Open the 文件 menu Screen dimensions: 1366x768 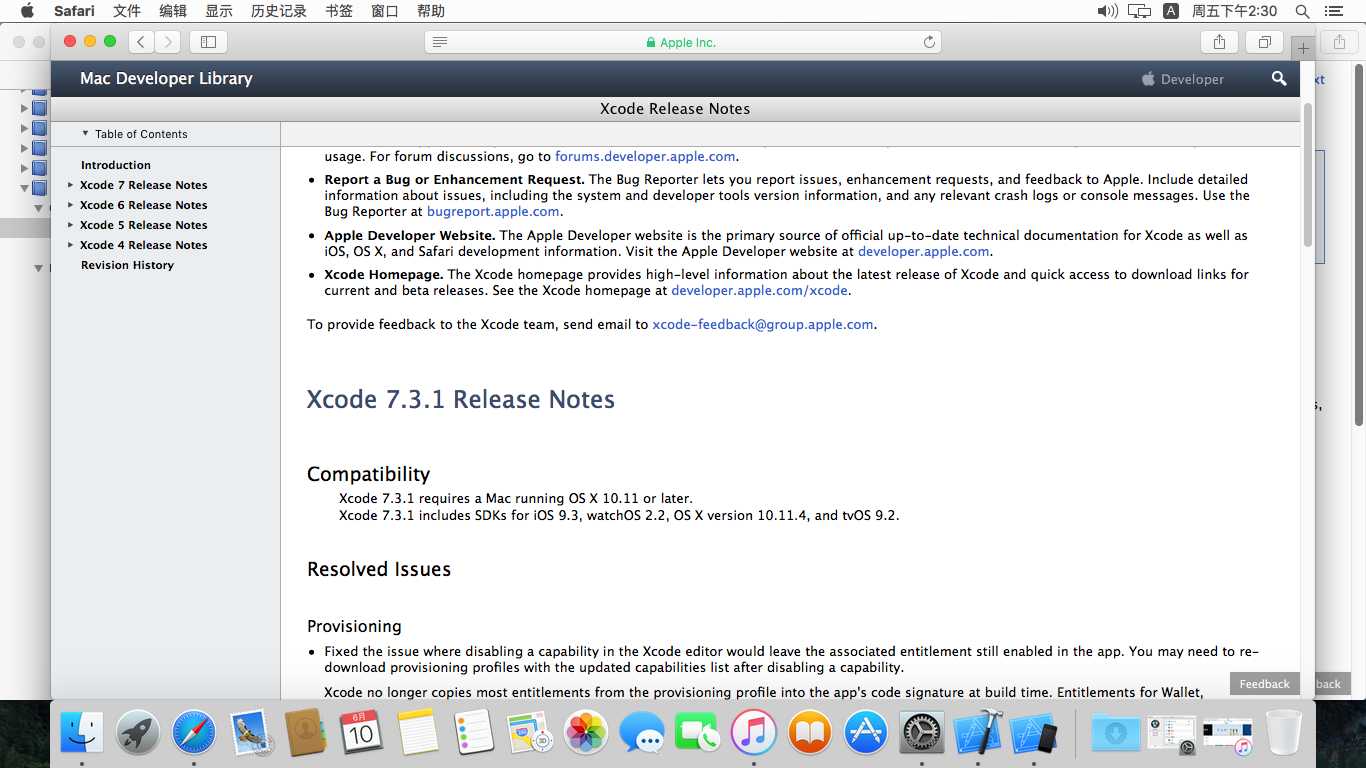[x=127, y=11]
